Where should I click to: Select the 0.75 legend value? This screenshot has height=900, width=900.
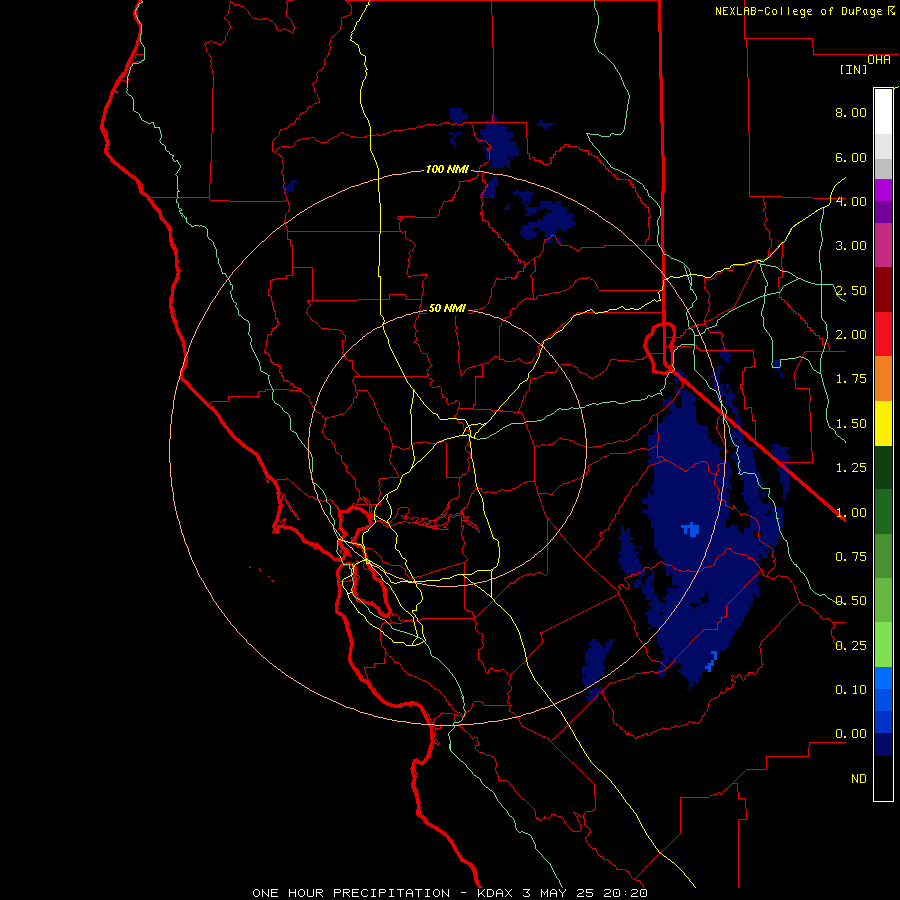pyautogui.click(x=851, y=557)
